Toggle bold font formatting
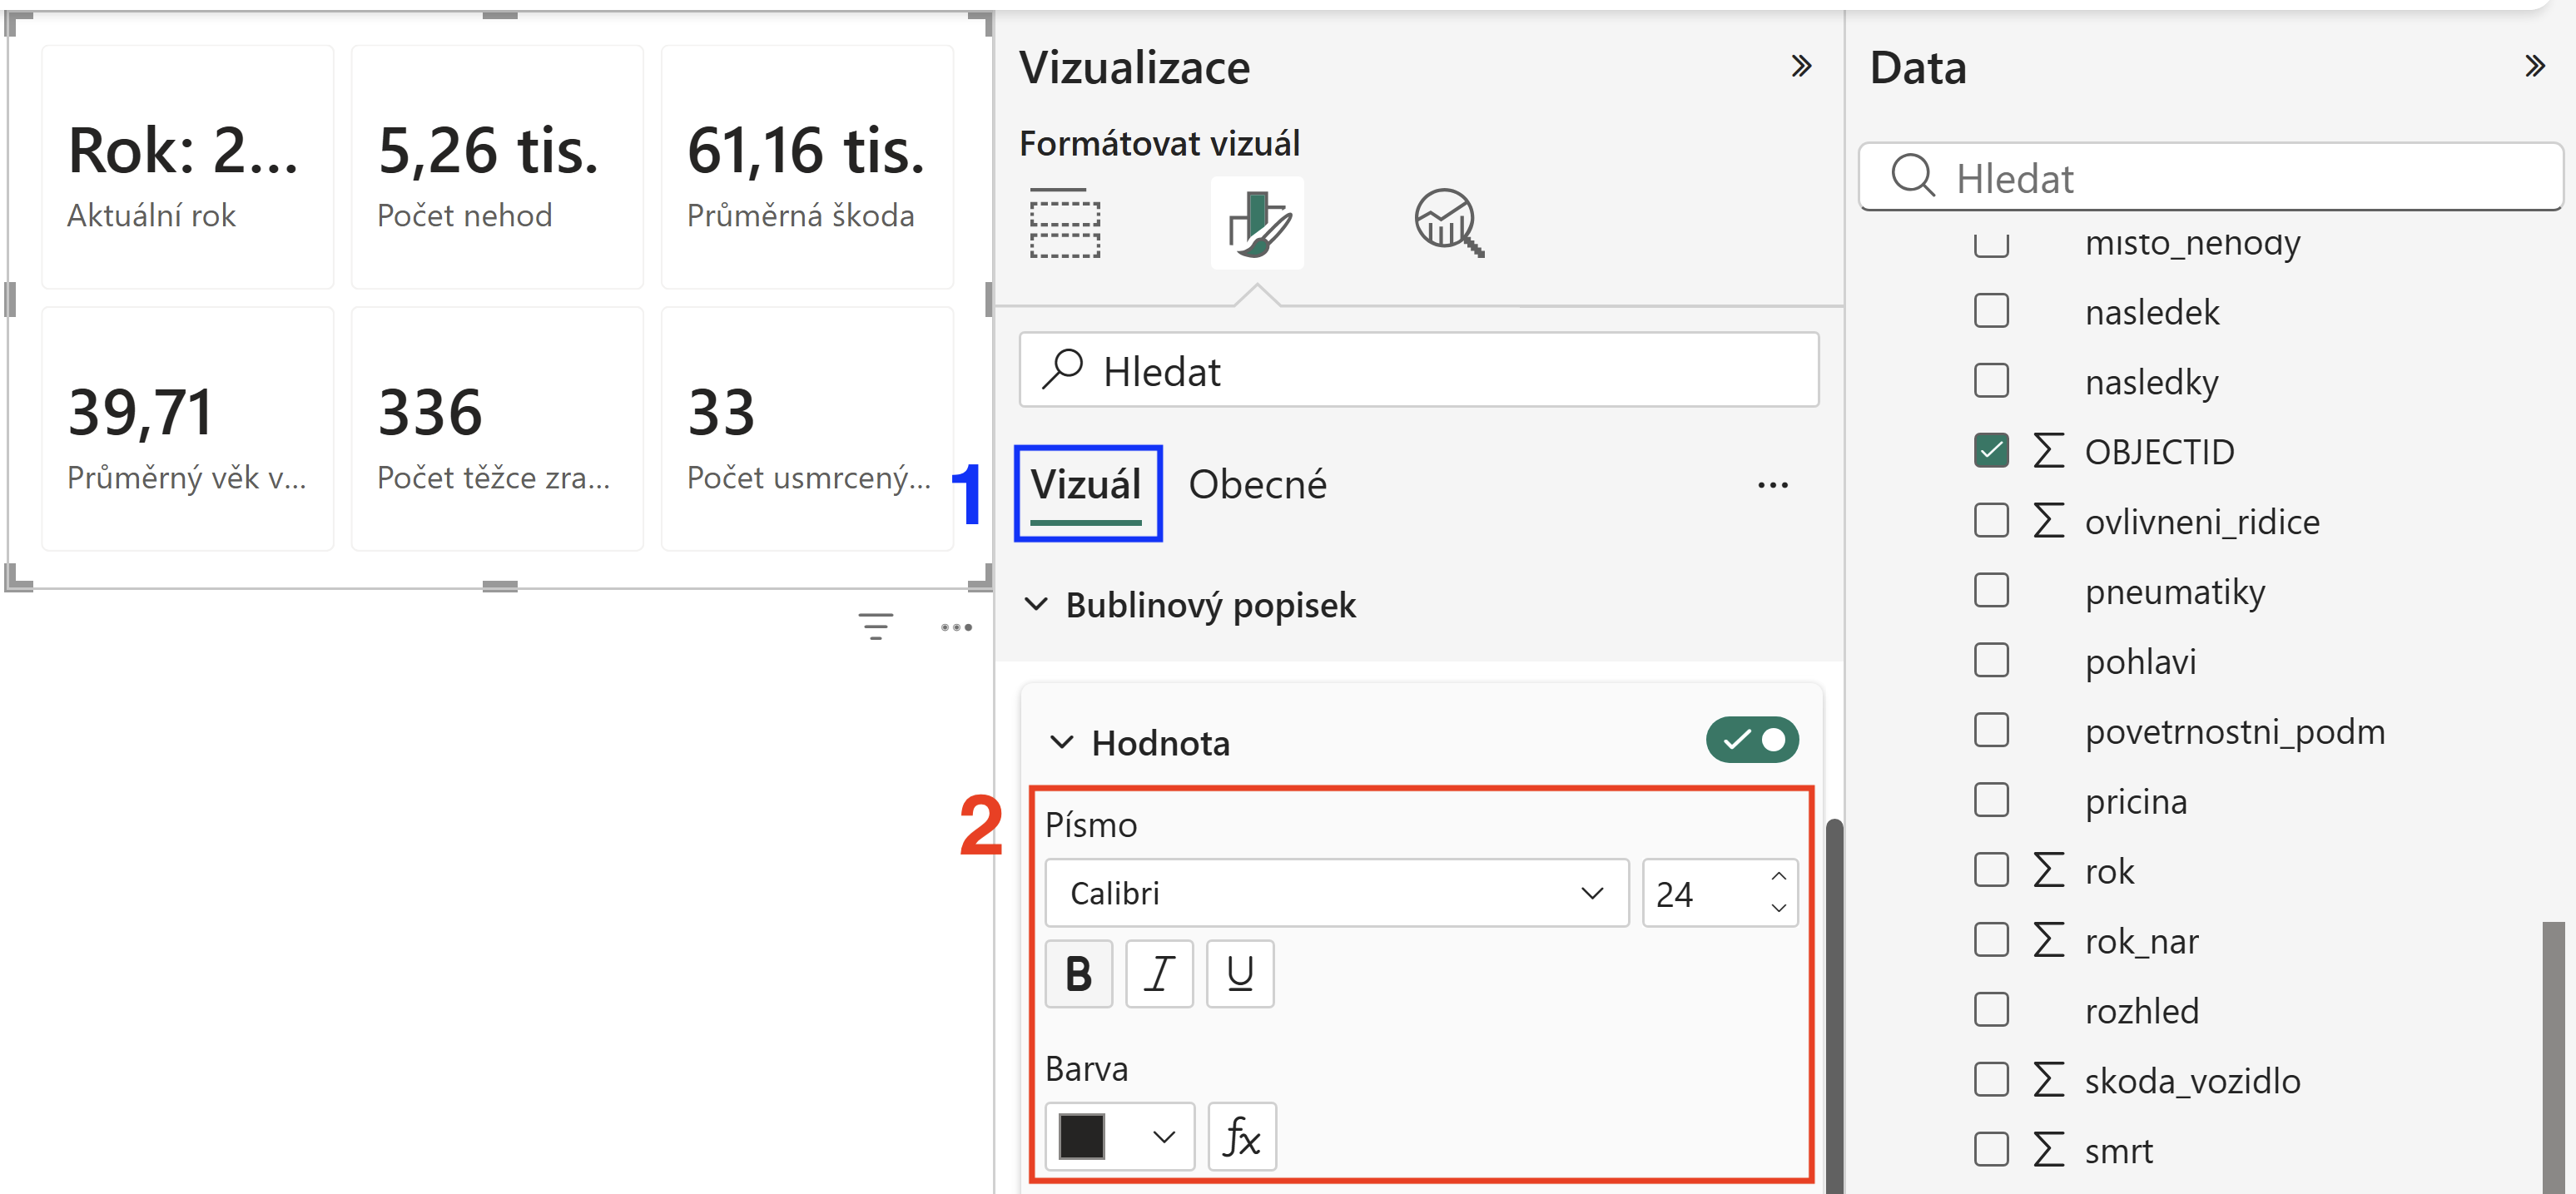2576x1194 pixels. [x=1079, y=973]
